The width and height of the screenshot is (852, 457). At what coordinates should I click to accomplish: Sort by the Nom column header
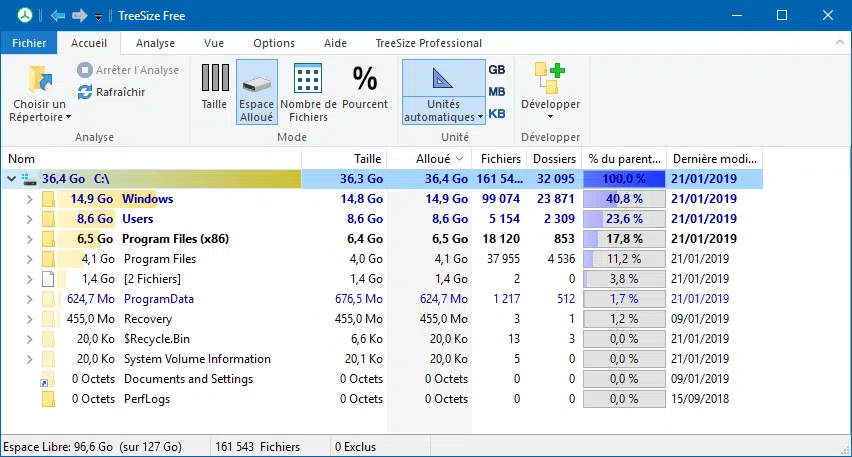[152, 159]
